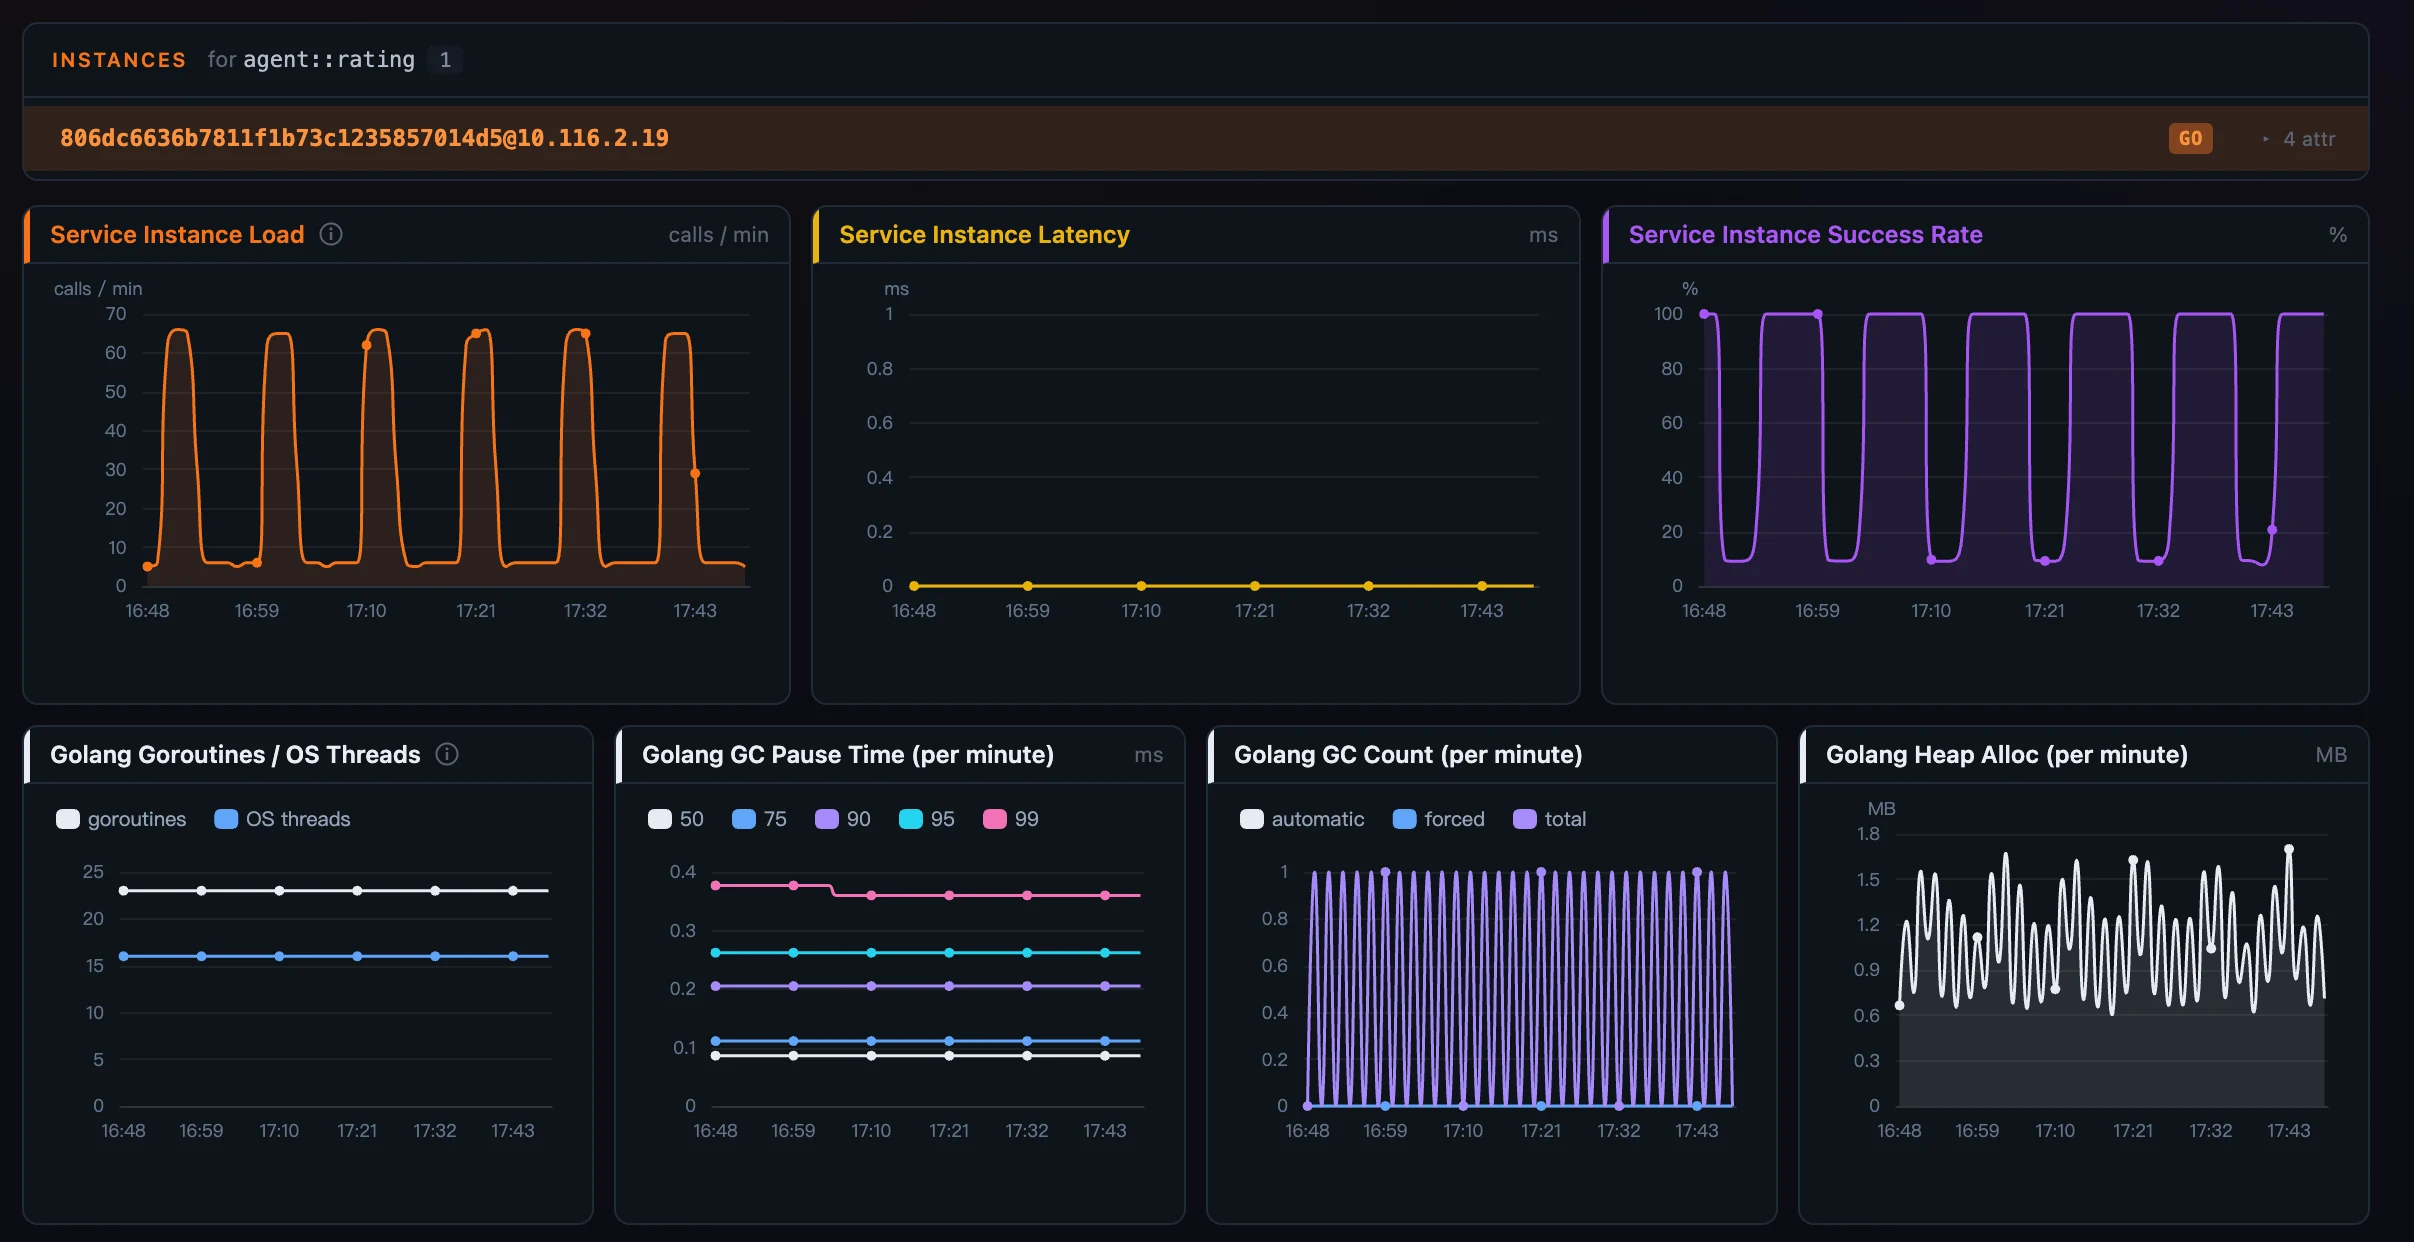Toggle the 90 percentile legend entry
Screen dimensions: 2414x1242
coord(843,819)
